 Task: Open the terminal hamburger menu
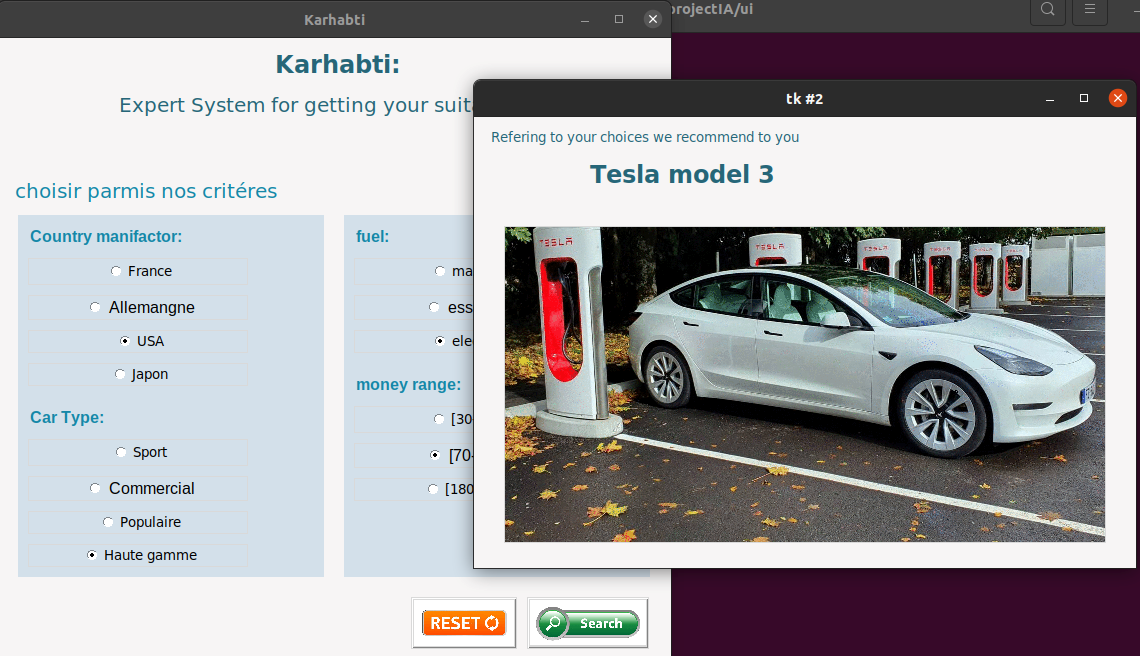click(x=1090, y=10)
